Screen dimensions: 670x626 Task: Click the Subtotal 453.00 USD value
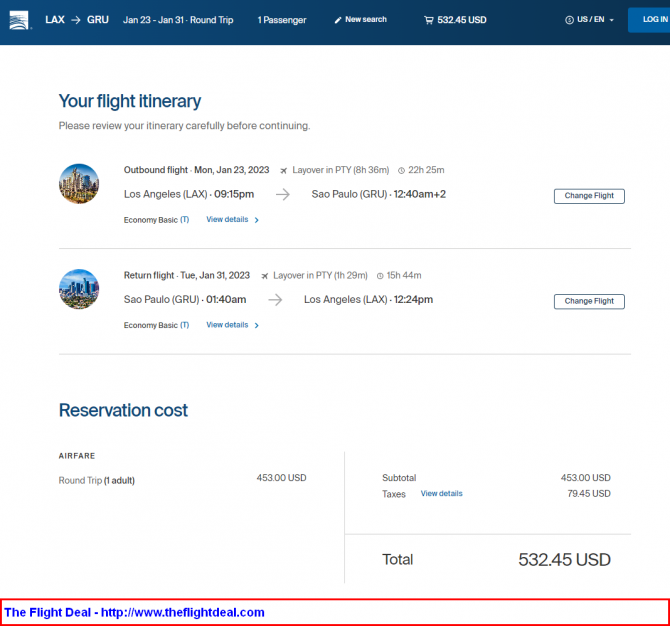click(x=585, y=478)
